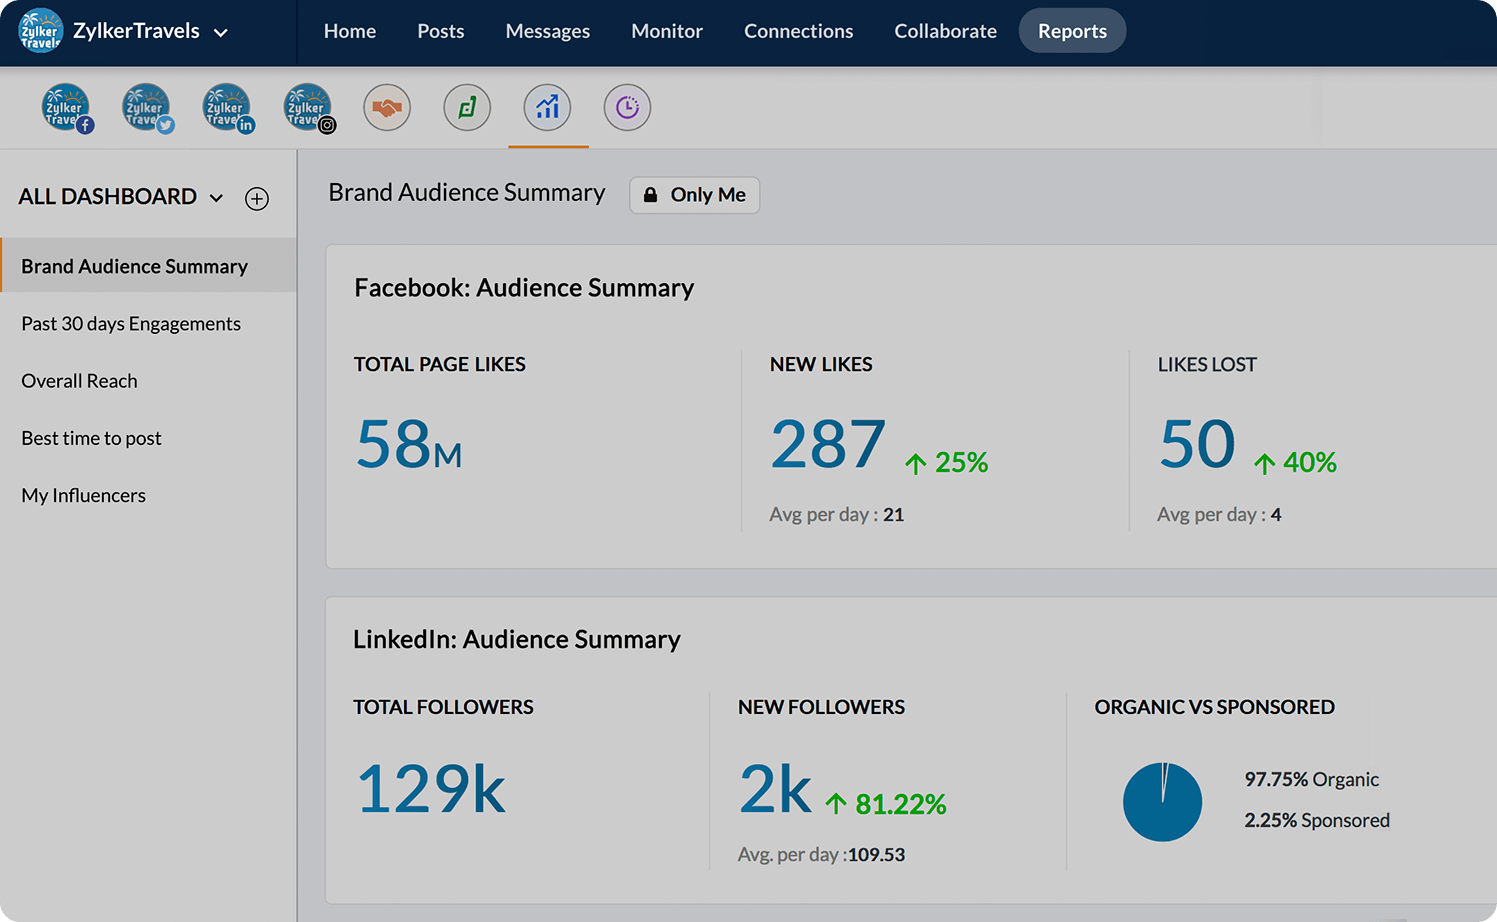Open the ZylkerTravels Facebook channel icon
Image resolution: width=1497 pixels, height=922 pixels.
tap(66, 108)
